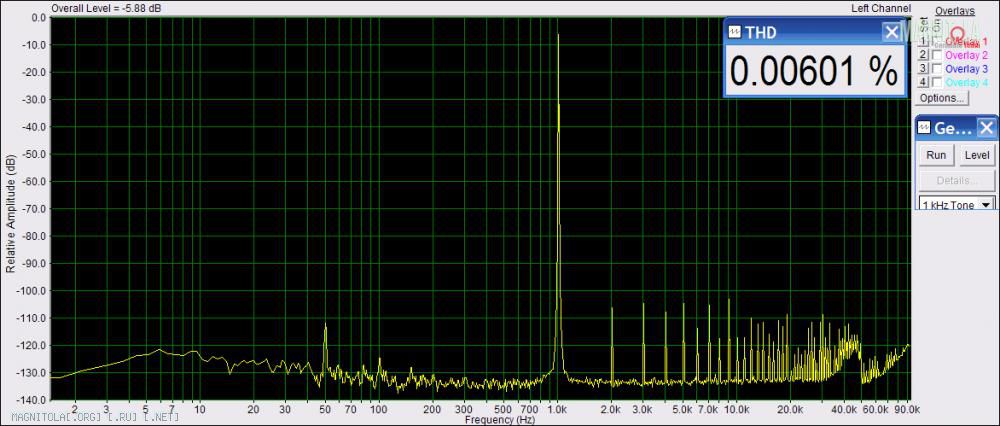Click the Left Channel label
This screenshot has width=1000, height=426.
(x=879, y=8)
